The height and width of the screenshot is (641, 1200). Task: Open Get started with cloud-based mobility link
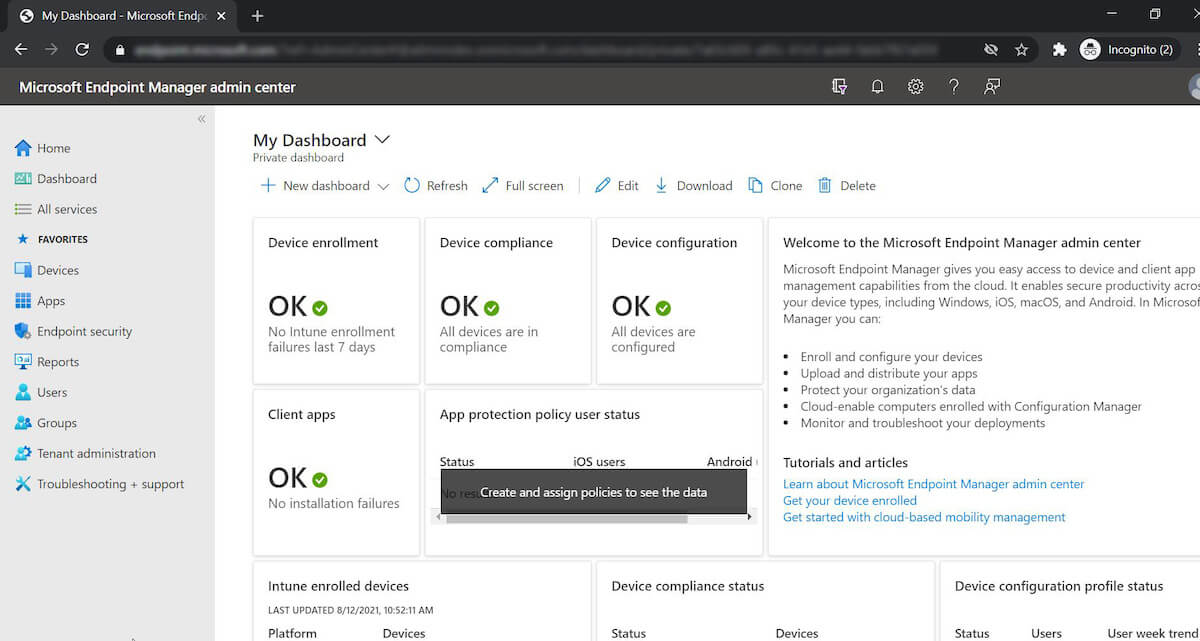point(924,517)
